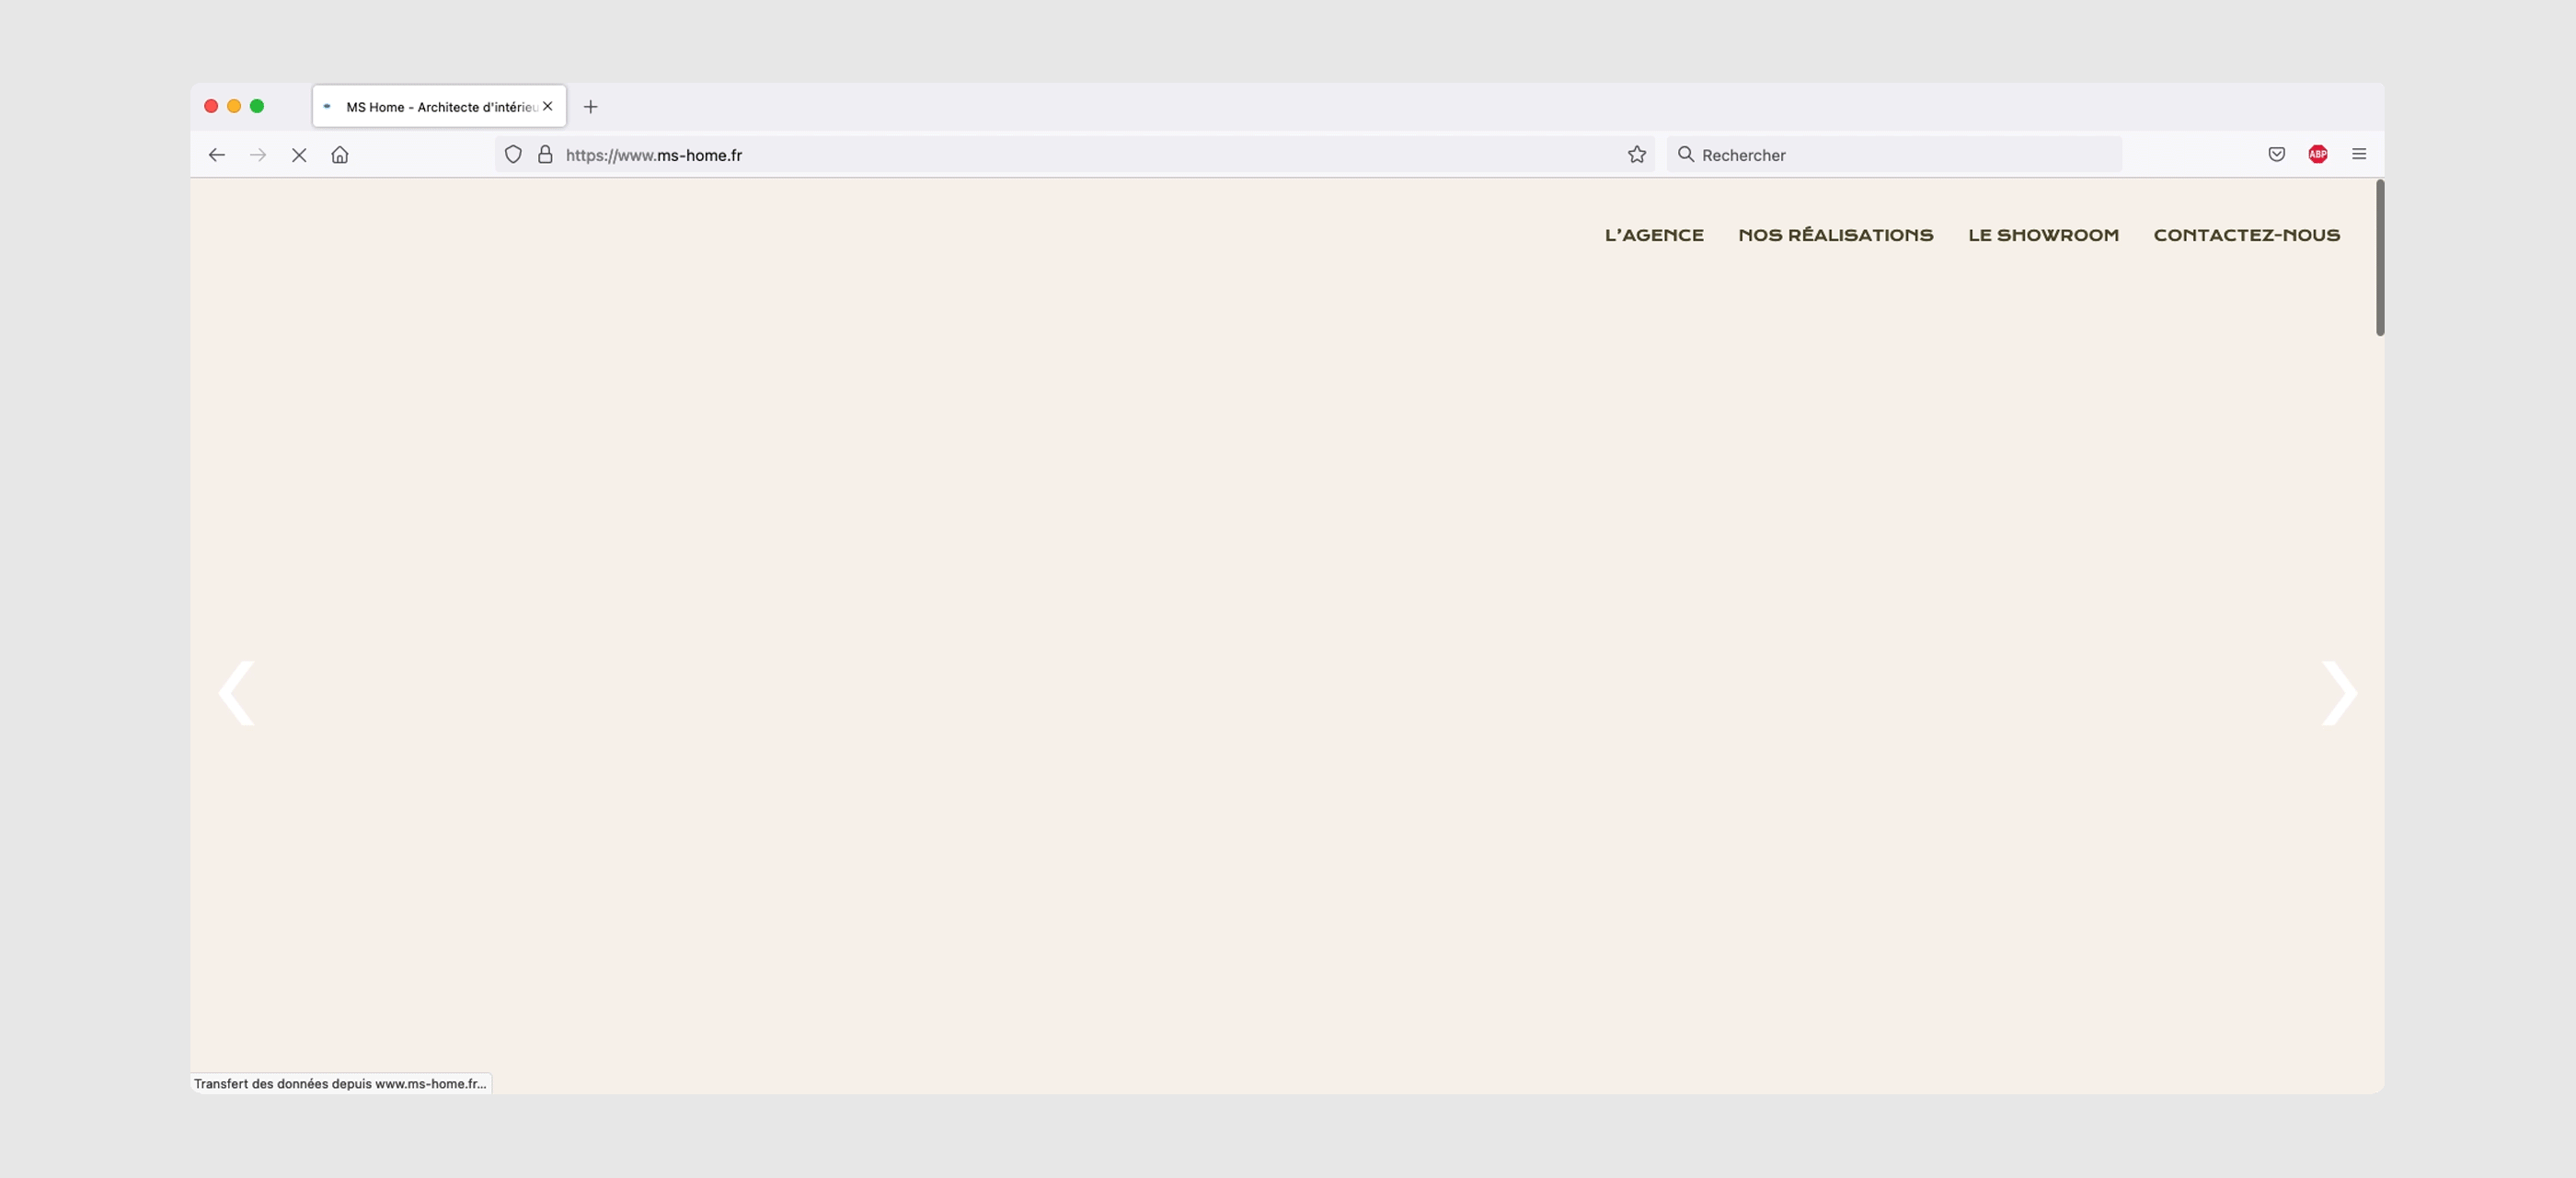This screenshot has height=1178, width=2576.
Task: Open the browser home page
Action: pyautogui.click(x=340, y=155)
